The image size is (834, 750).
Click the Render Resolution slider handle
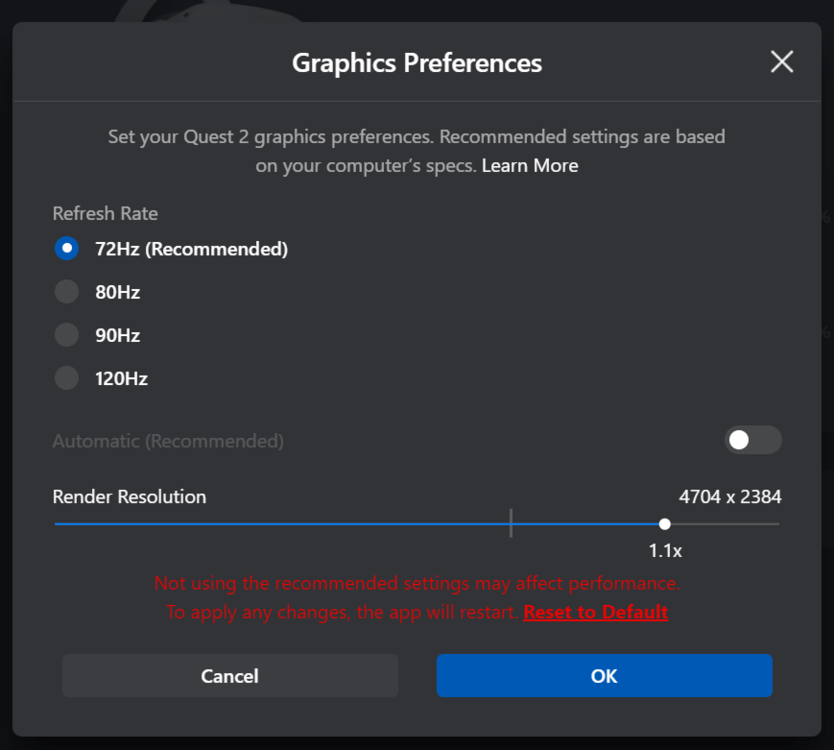pos(665,523)
